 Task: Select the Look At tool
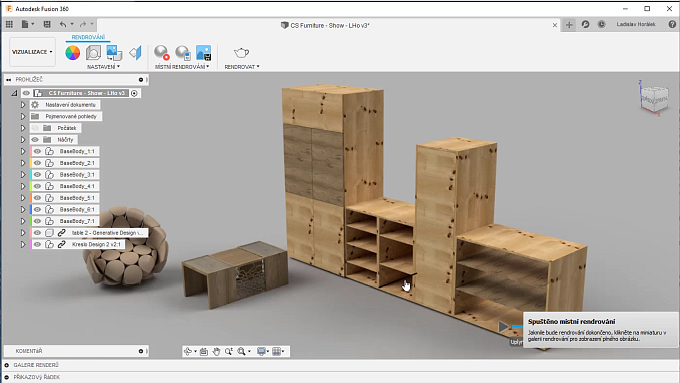[204, 351]
